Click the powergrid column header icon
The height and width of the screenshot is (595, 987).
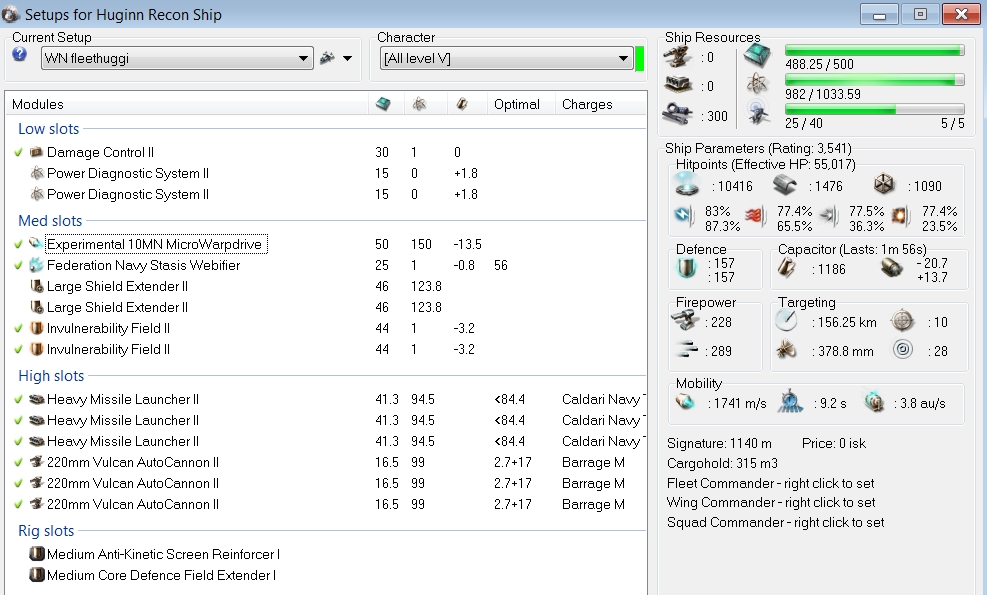point(419,104)
